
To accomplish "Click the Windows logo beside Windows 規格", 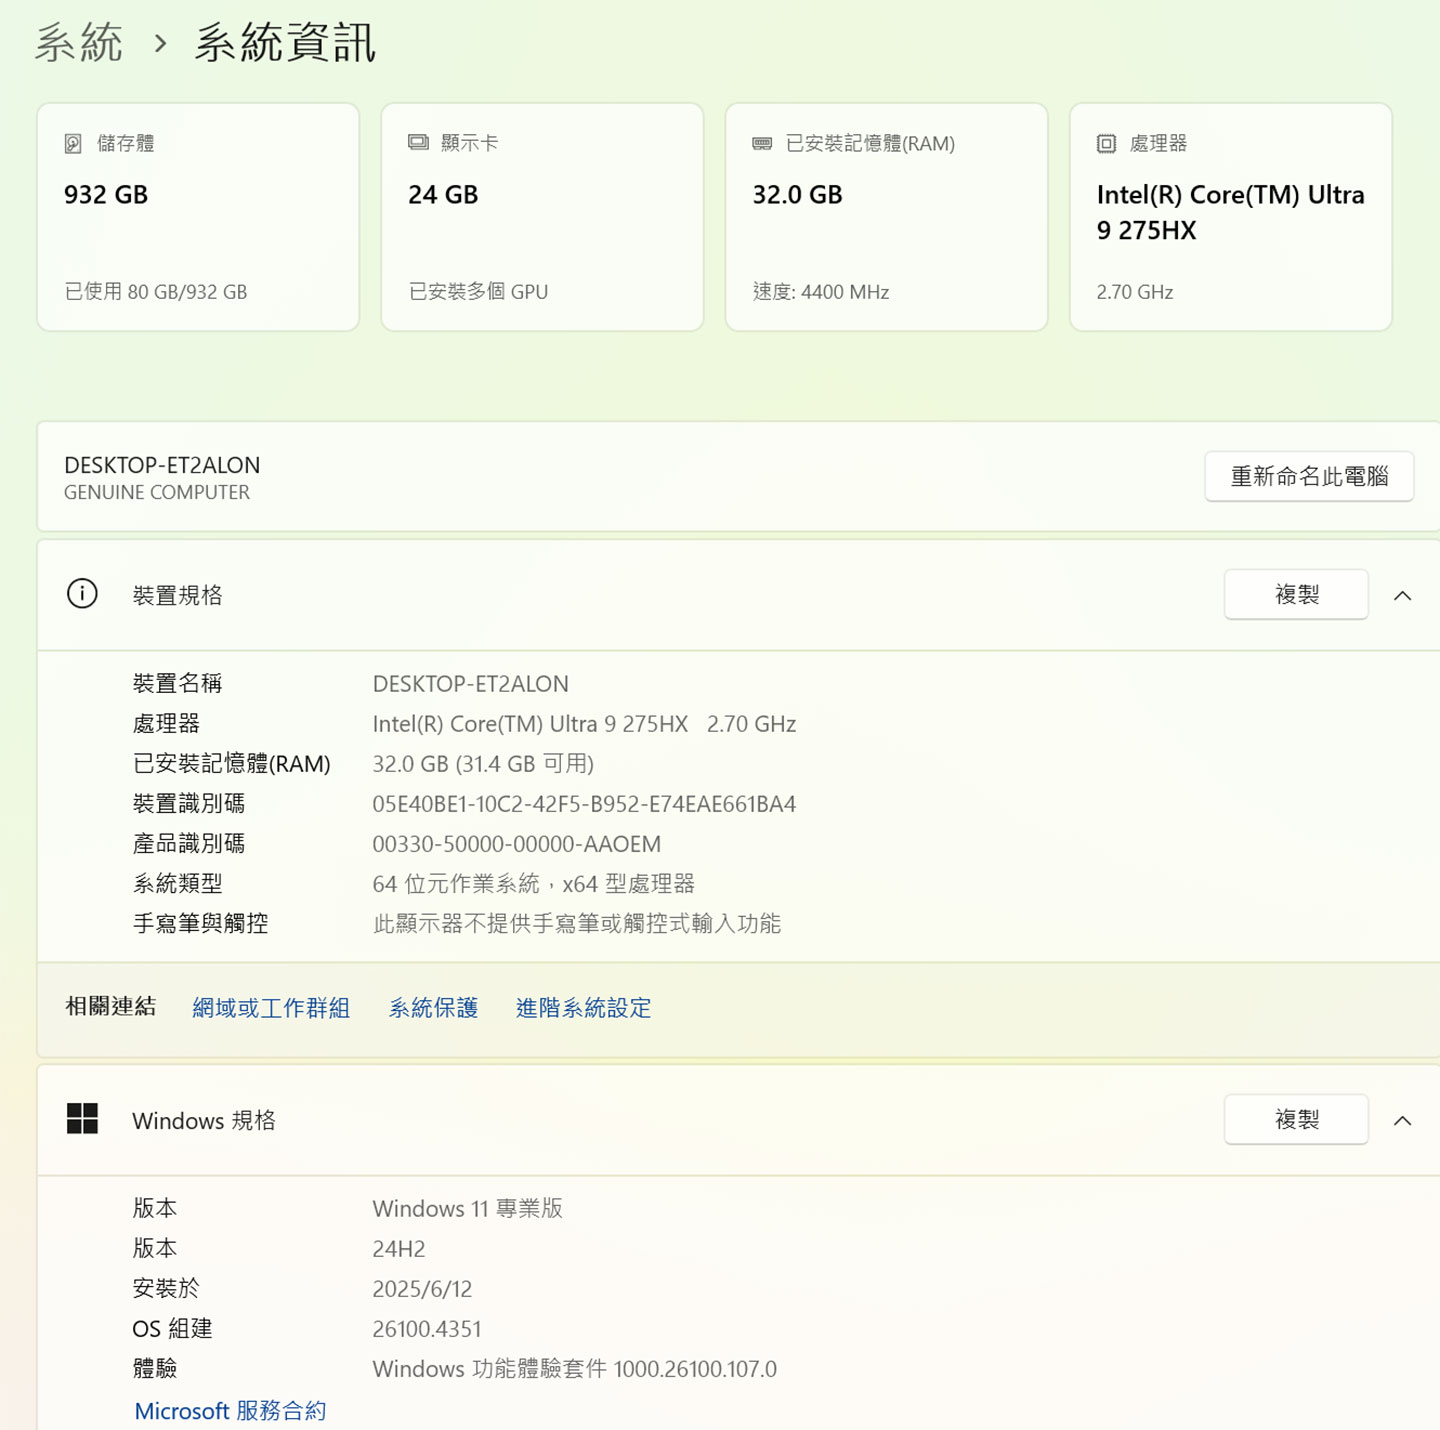I will click(82, 1120).
